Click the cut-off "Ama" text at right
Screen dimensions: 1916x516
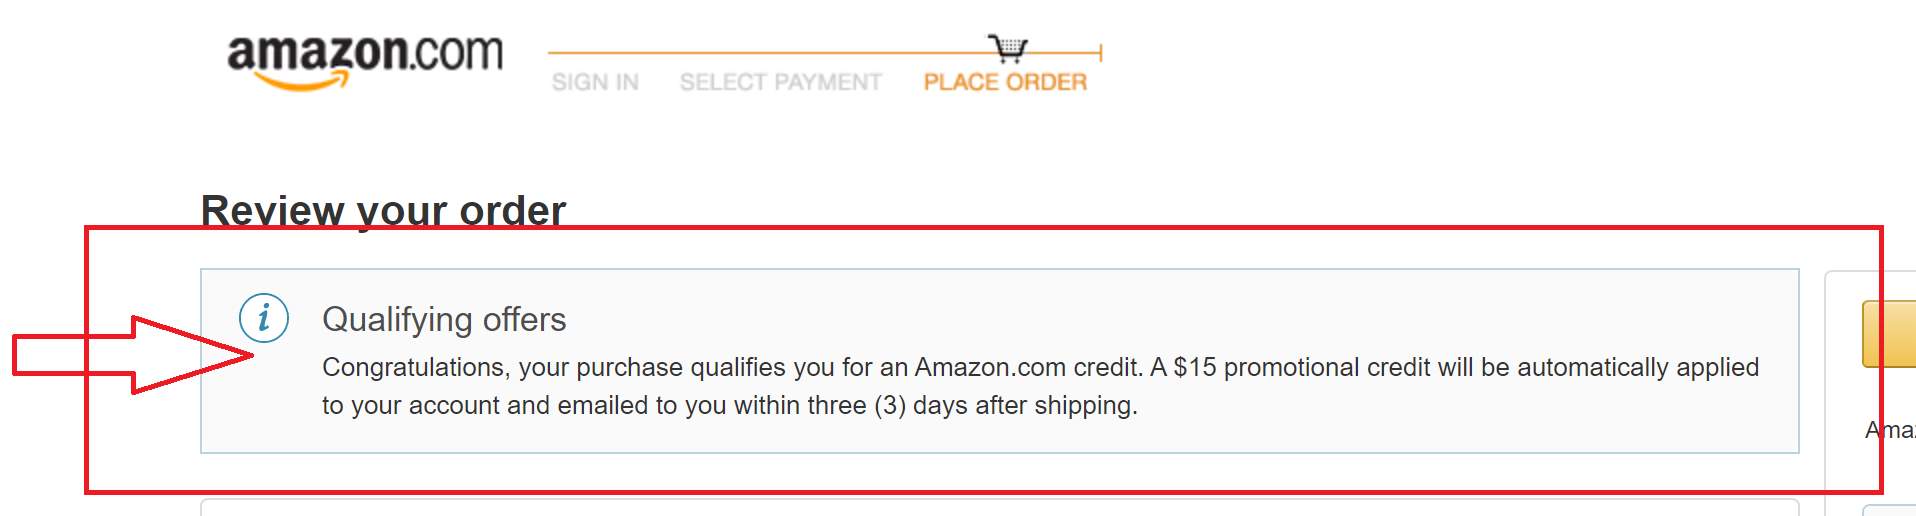(x=1889, y=430)
